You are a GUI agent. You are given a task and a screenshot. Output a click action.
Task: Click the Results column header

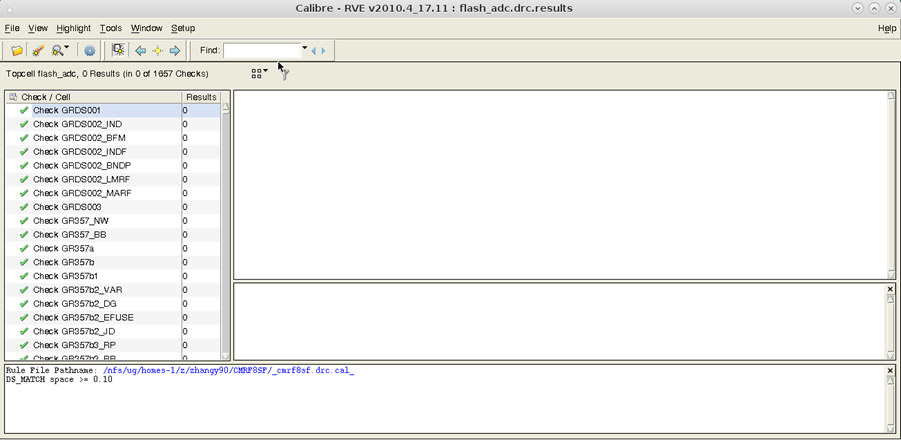pyautogui.click(x=200, y=97)
